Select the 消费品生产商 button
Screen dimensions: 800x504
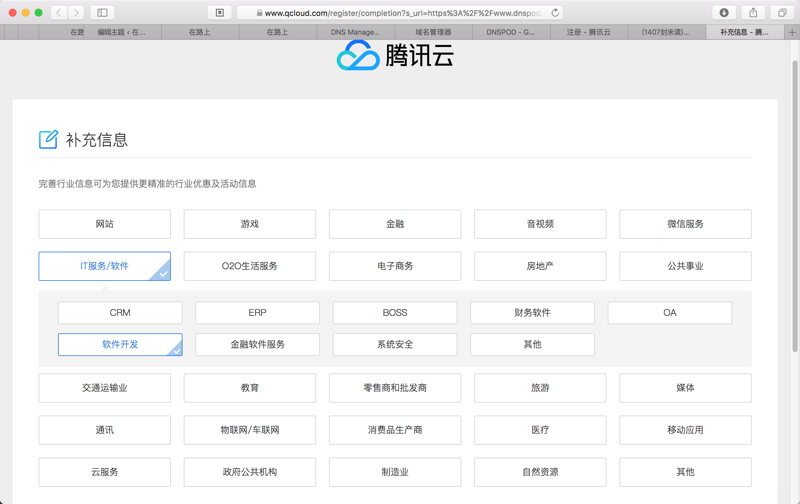click(x=395, y=430)
